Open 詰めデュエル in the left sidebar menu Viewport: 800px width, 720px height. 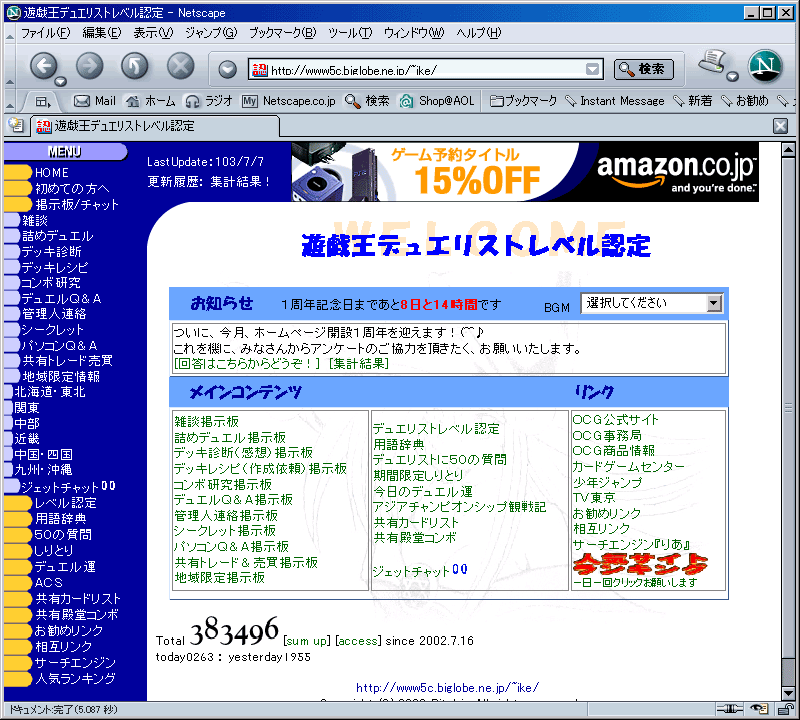[x=57, y=236]
